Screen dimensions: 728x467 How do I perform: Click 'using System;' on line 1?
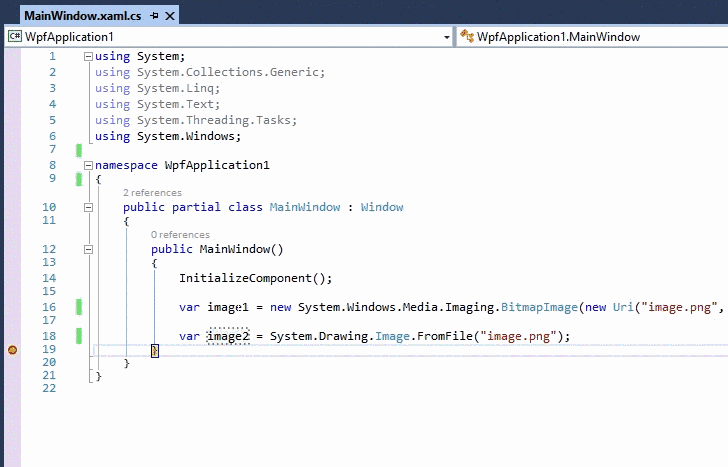coord(140,57)
